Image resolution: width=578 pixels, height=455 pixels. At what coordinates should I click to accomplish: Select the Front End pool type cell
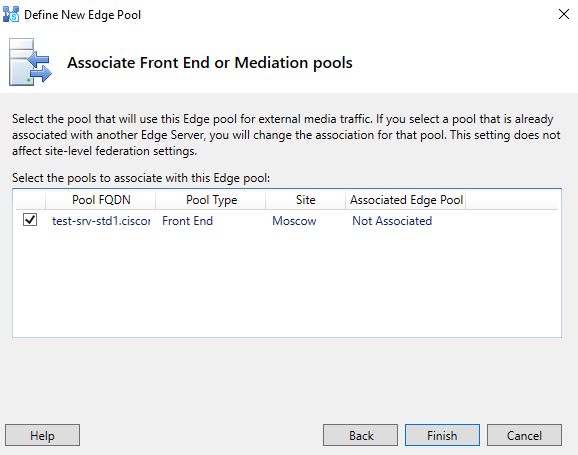click(x=187, y=221)
